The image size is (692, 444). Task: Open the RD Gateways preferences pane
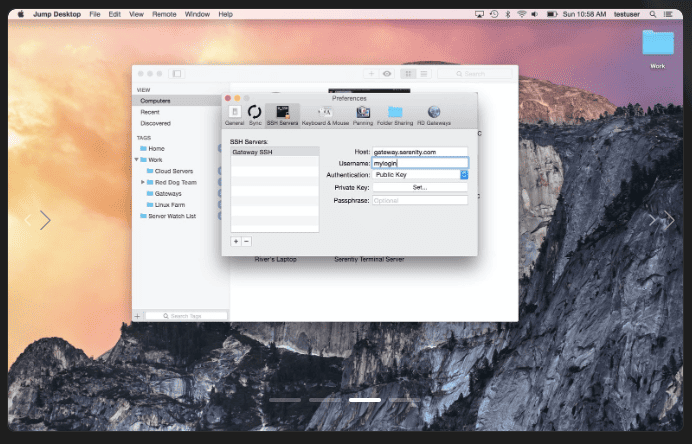point(434,116)
